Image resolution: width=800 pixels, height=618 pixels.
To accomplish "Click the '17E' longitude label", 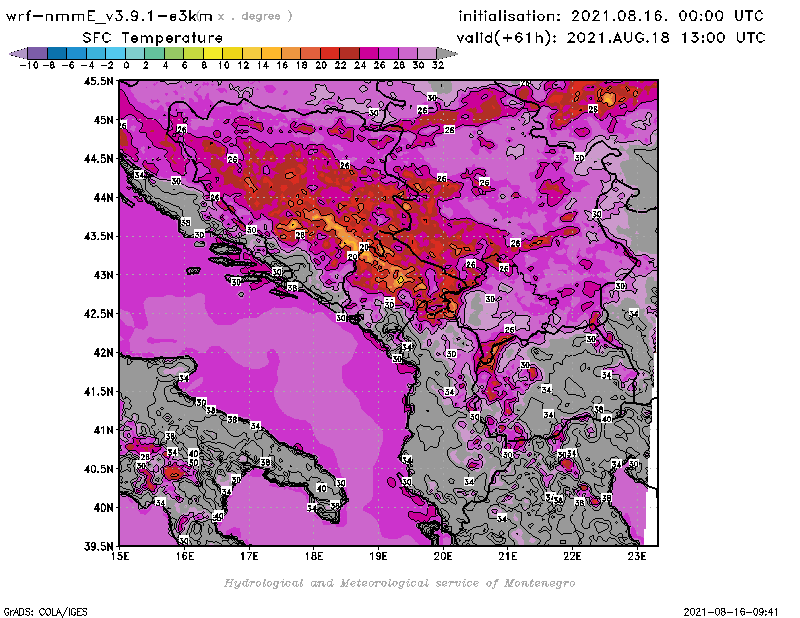I will pyautogui.click(x=249, y=556).
